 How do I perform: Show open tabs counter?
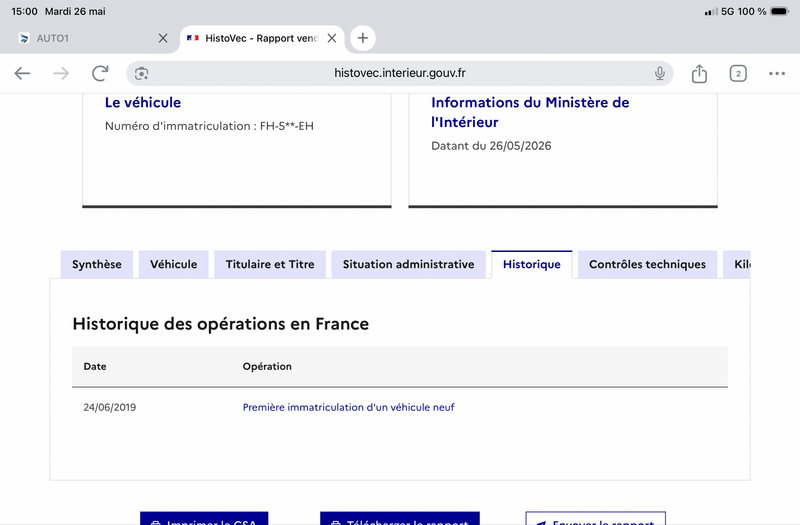click(x=738, y=73)
